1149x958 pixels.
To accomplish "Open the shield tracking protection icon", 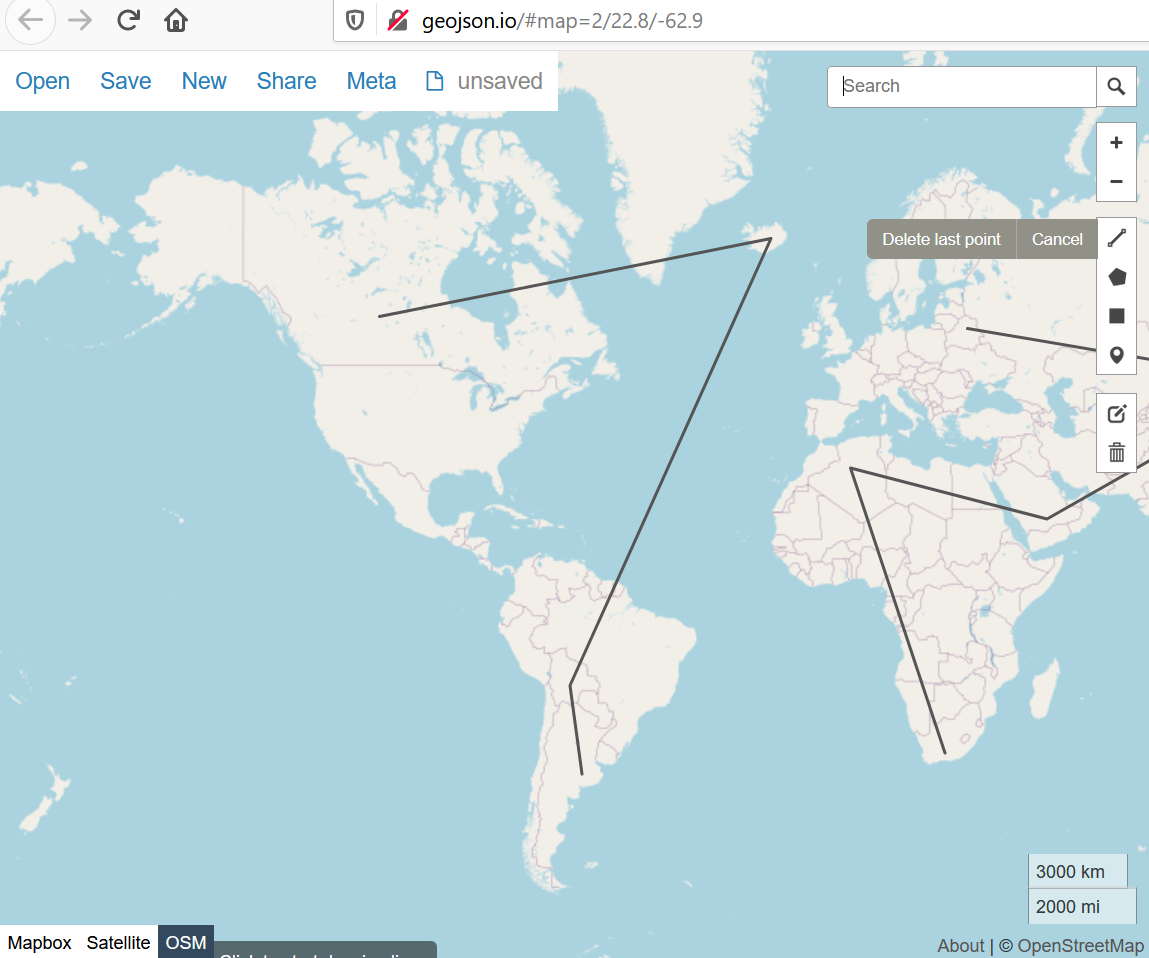I will point(355,21).
